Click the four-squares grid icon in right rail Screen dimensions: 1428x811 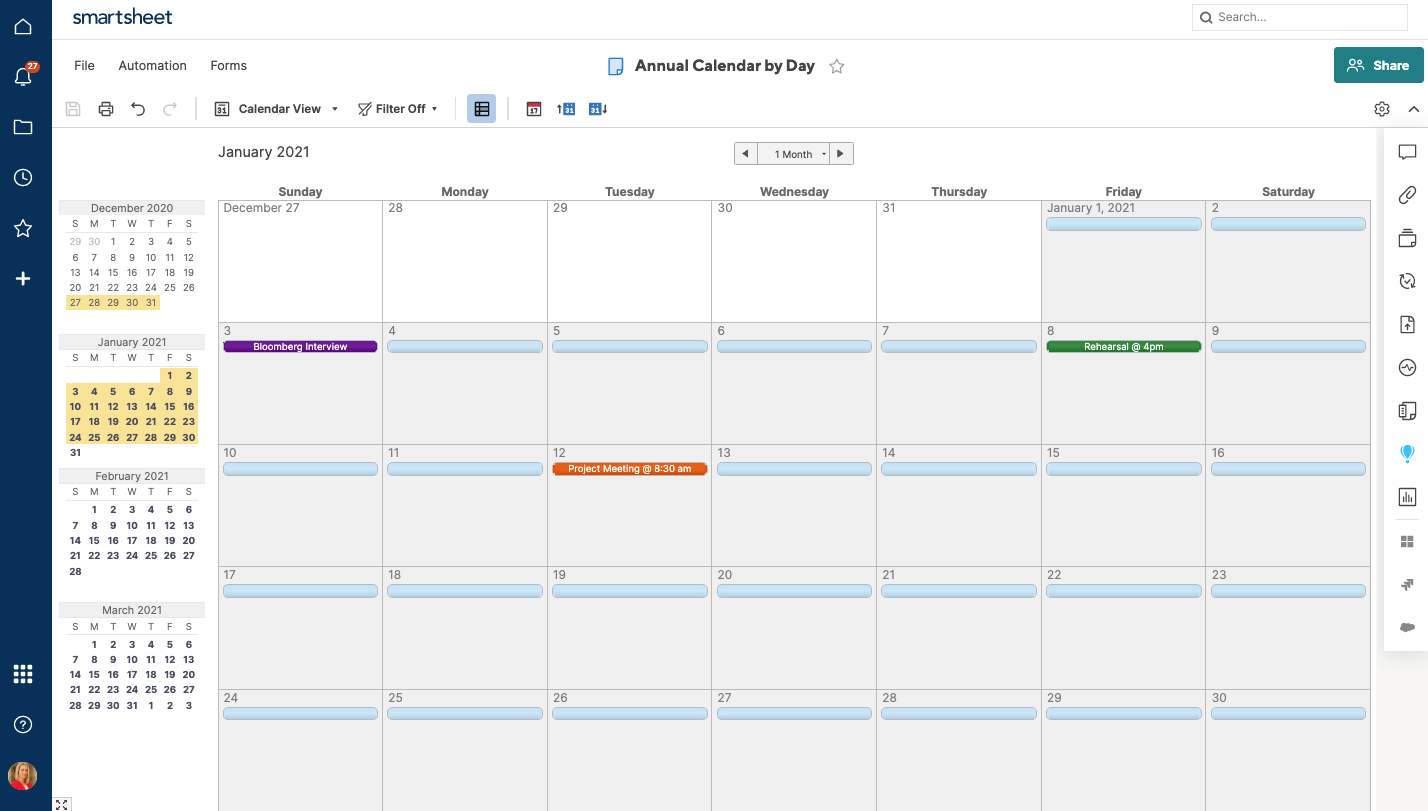1407,542
